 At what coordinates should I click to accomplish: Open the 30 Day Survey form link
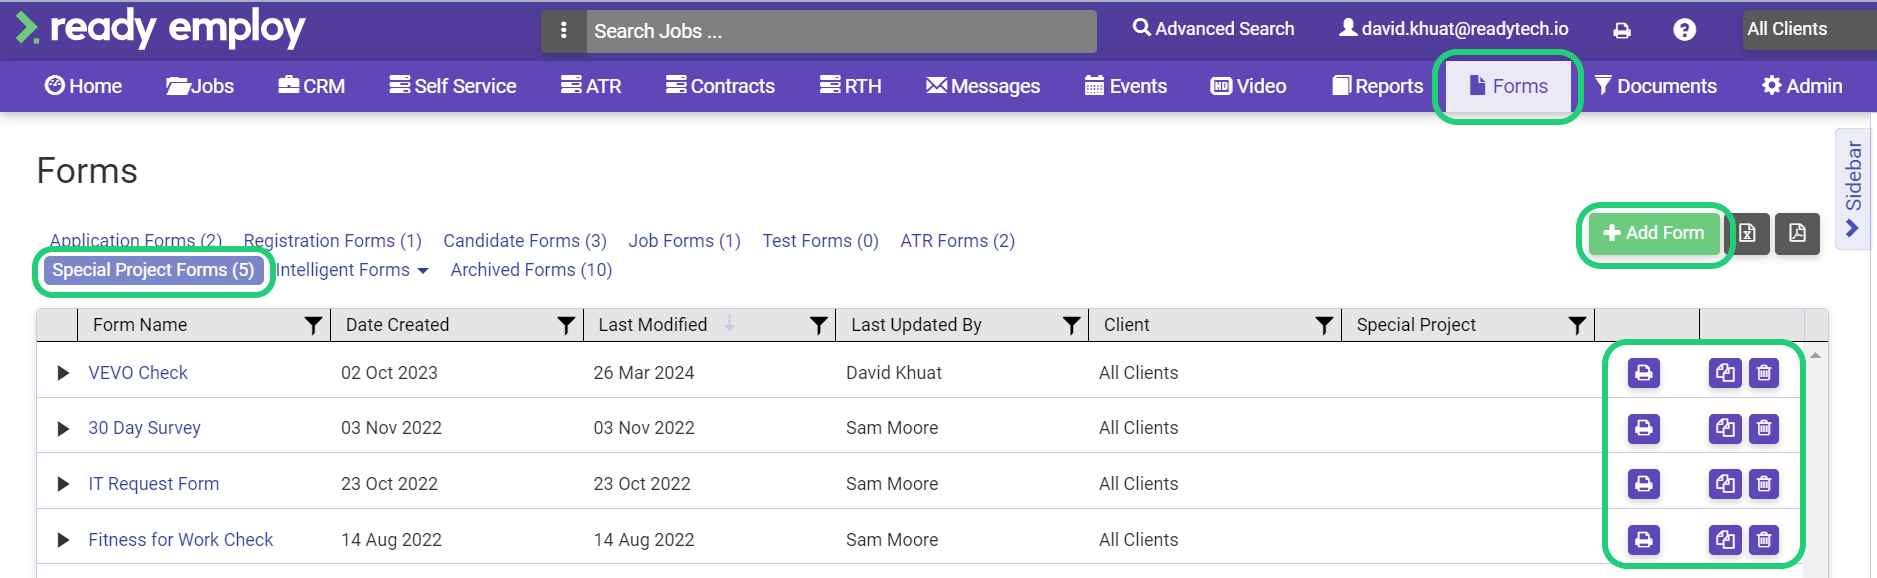(x=144, y=428)
